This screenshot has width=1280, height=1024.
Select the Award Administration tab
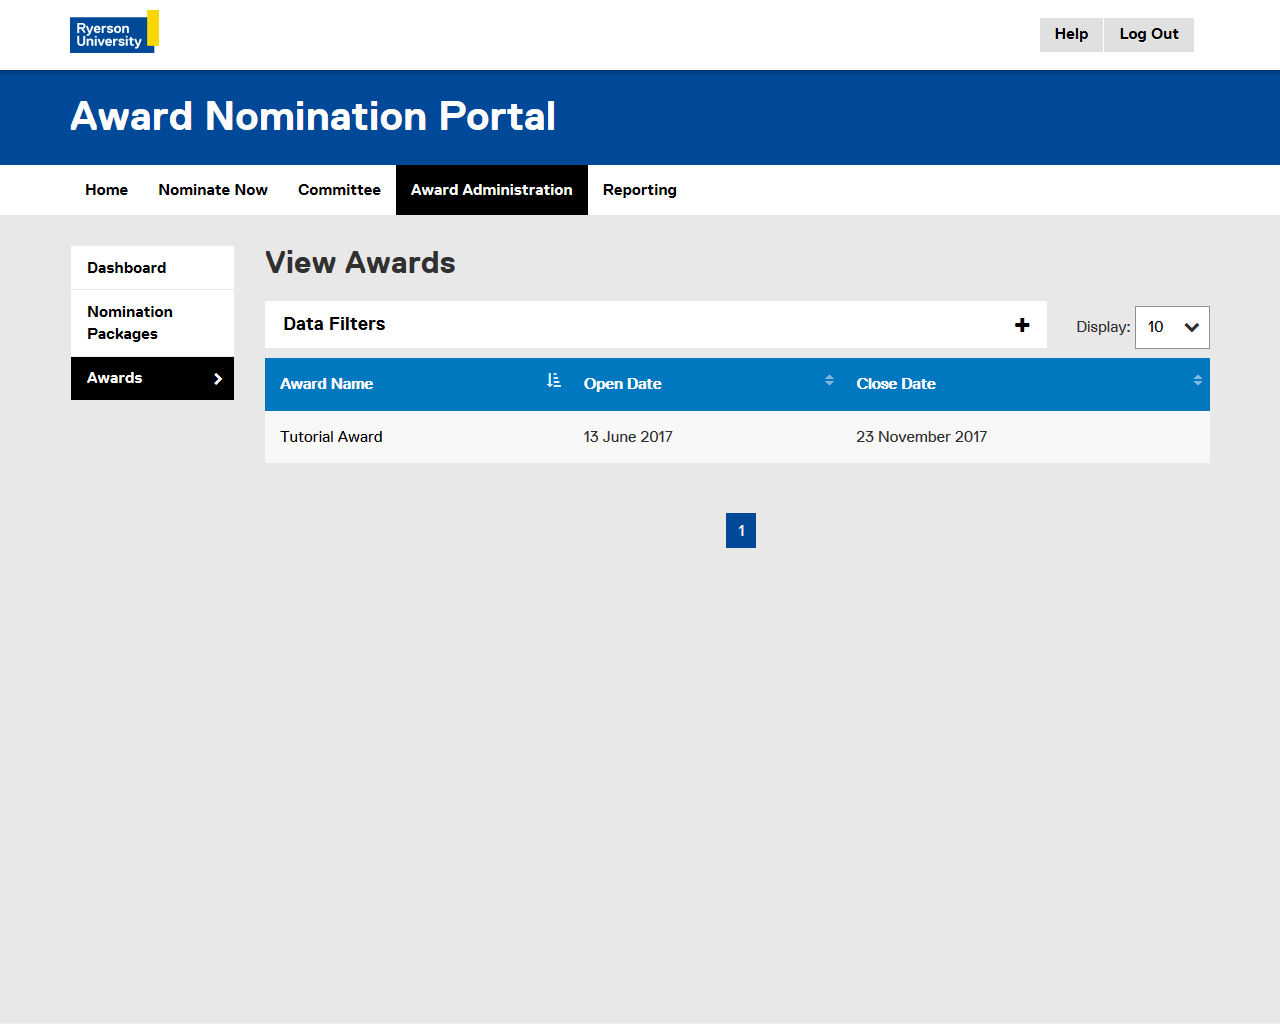[x=491, y=190]
